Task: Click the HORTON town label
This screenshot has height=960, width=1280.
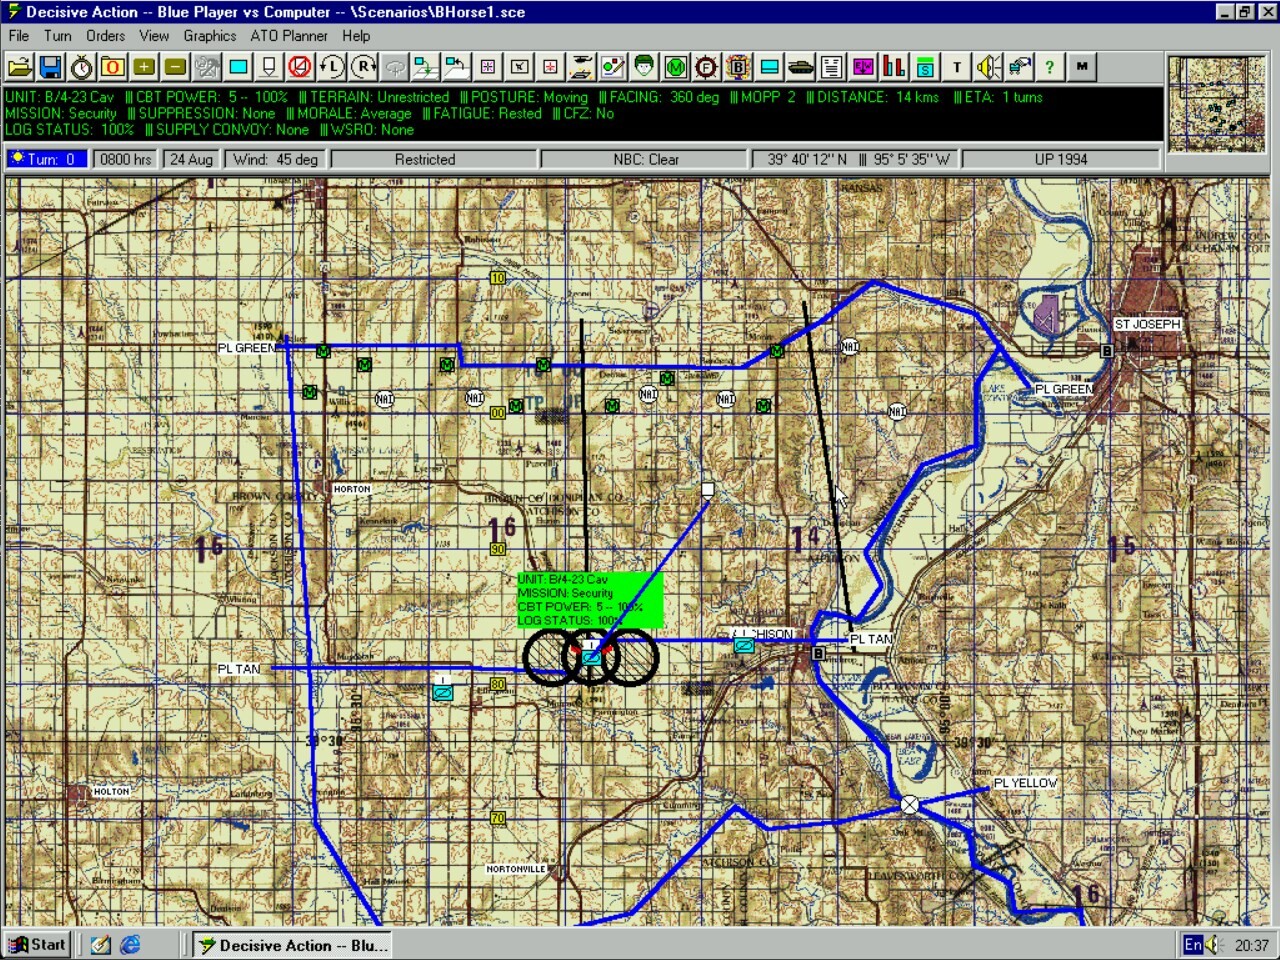Action: coord(352,489)
